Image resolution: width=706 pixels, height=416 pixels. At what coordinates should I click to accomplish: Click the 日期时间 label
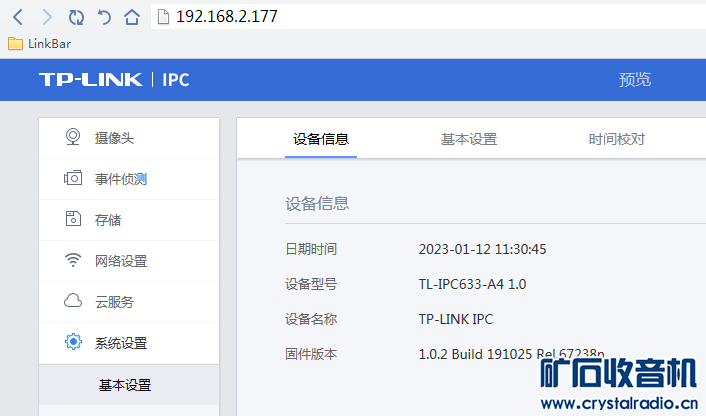[311, 249]
